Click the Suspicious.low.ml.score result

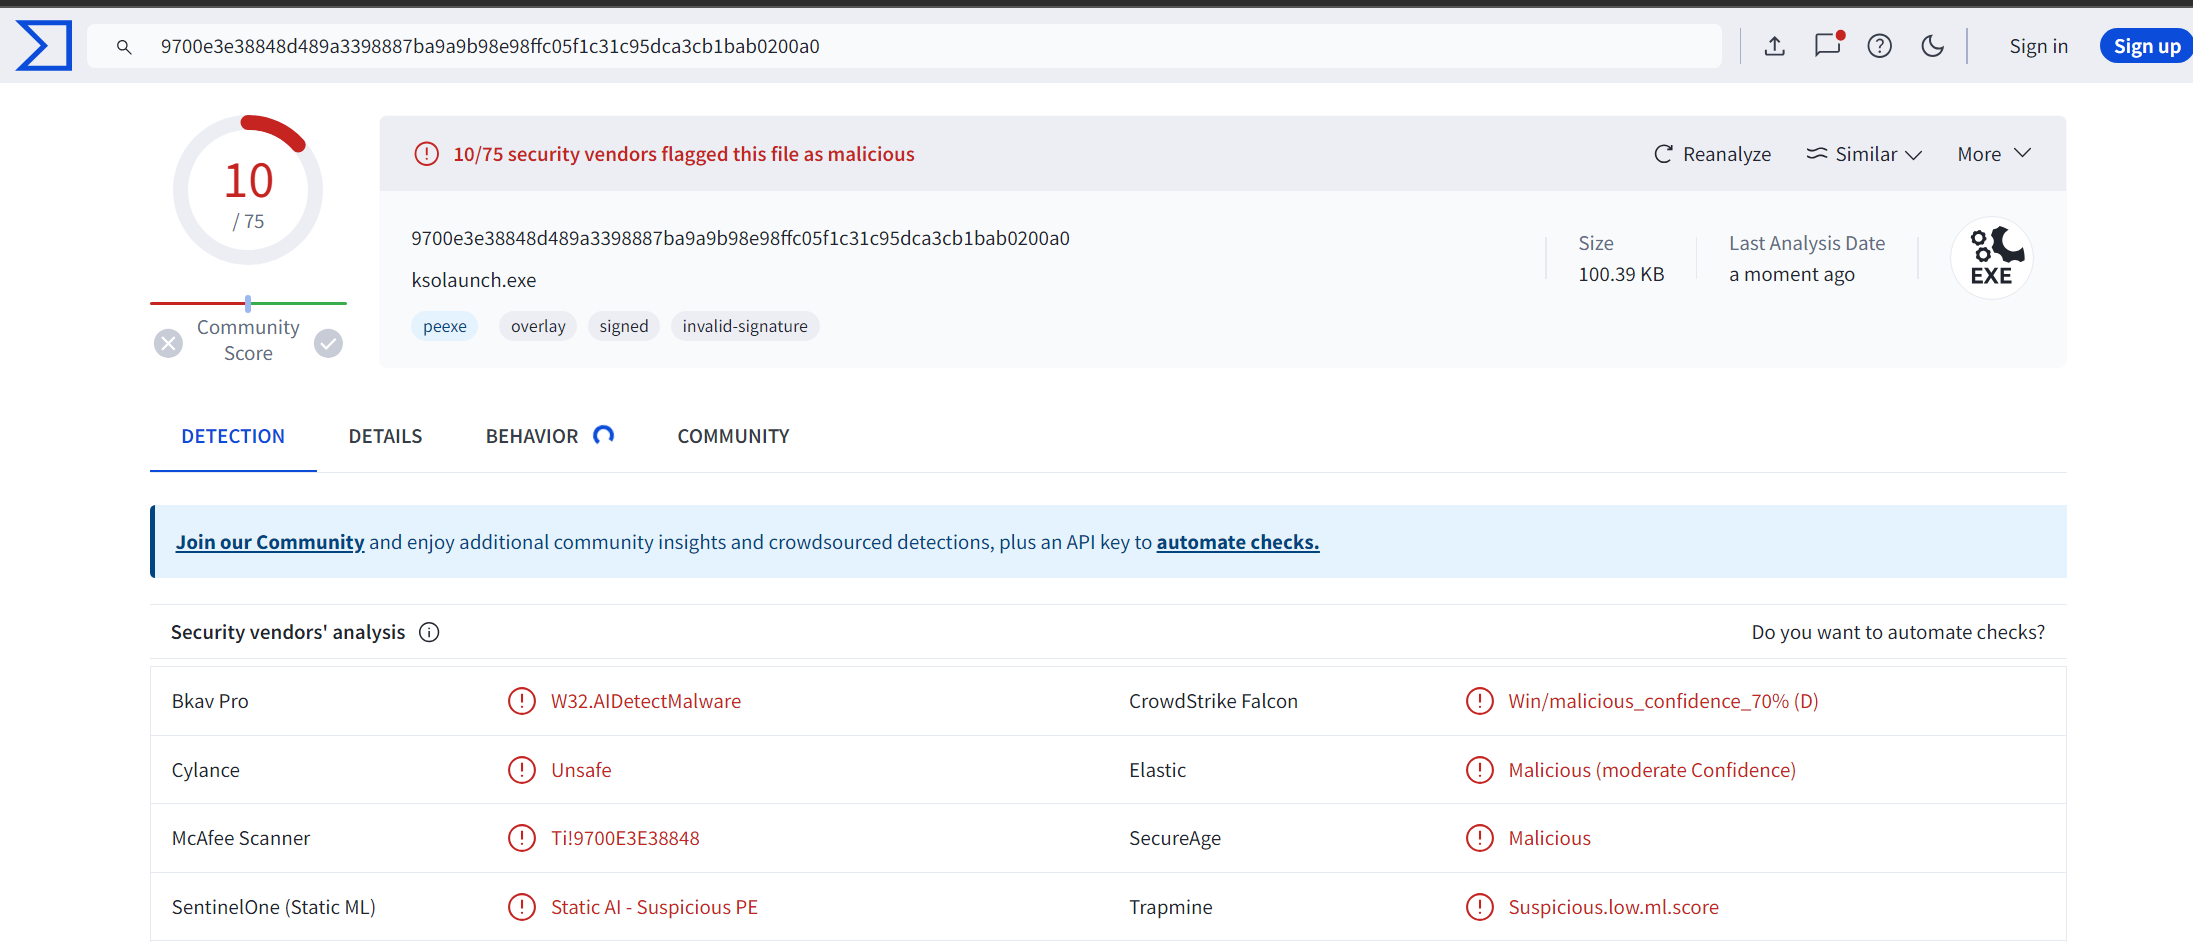pos(1613,907)
